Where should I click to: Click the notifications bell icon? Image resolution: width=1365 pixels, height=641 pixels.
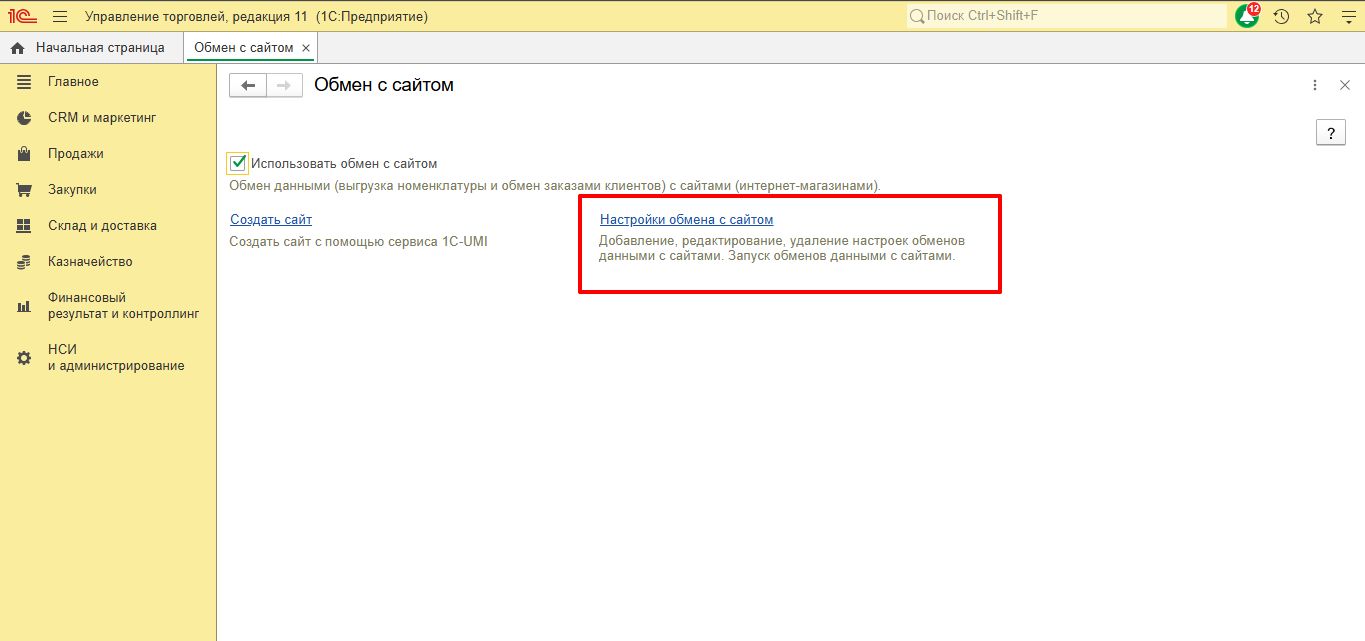pos(1246,16)
